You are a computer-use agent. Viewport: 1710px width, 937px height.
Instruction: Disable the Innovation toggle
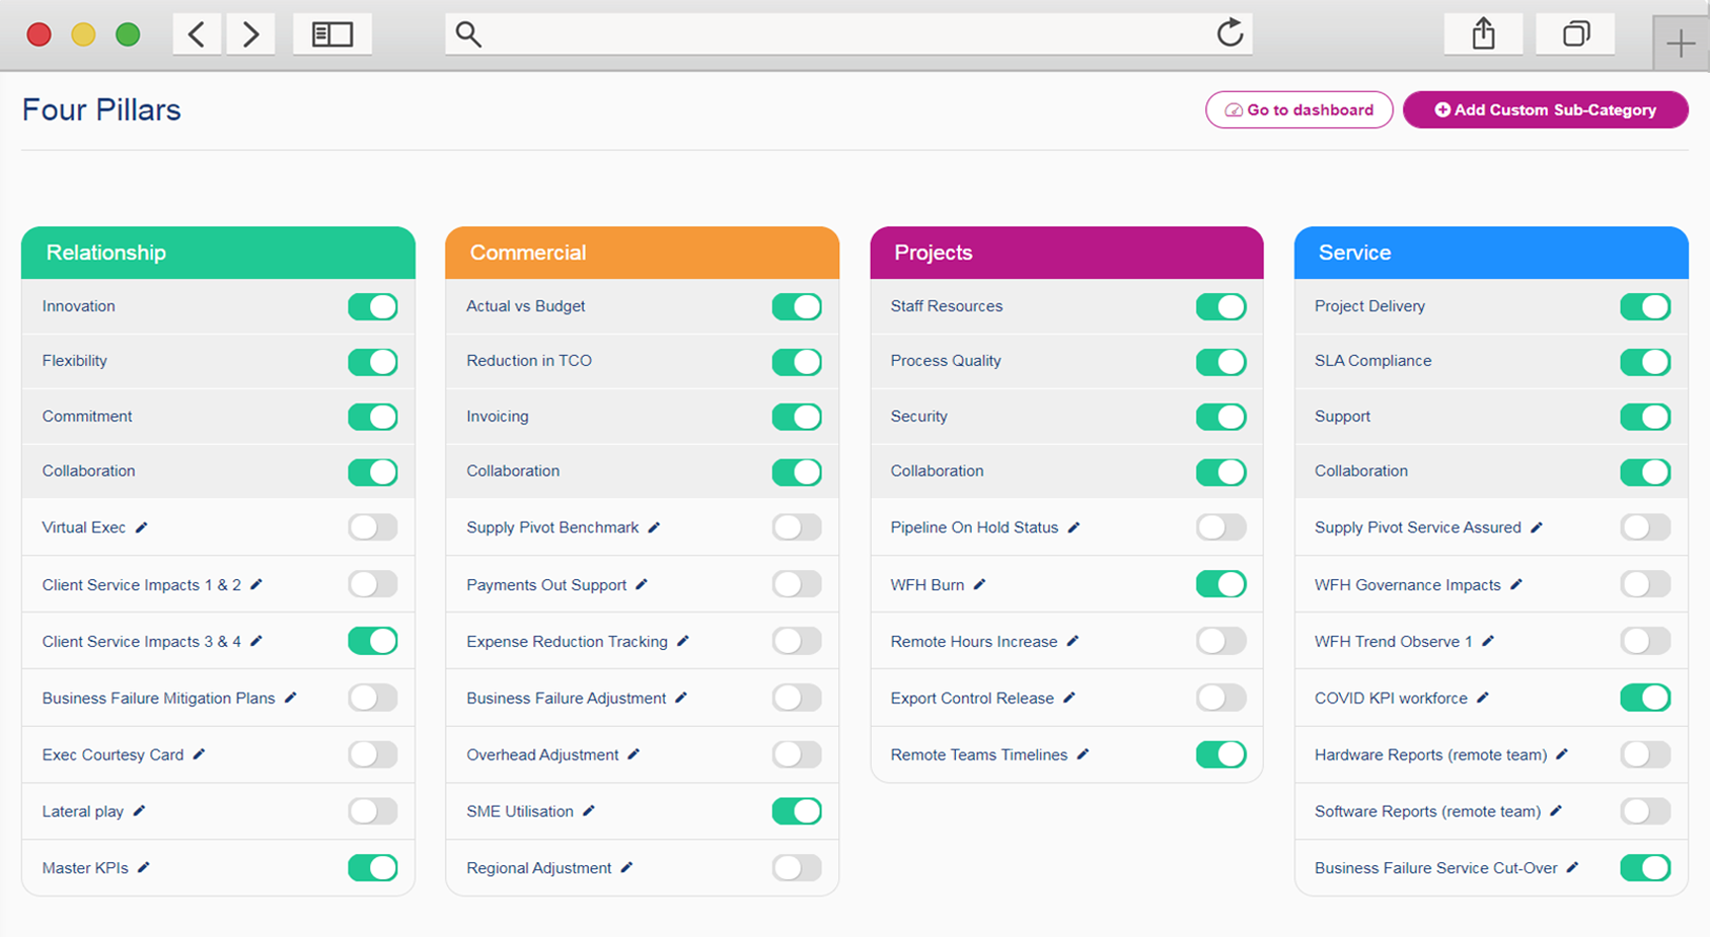(x=373, y=307)
